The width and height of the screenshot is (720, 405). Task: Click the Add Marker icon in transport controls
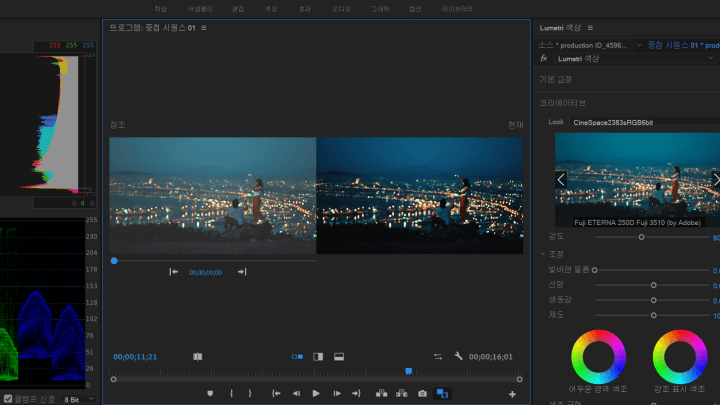[x=210, y=394]
